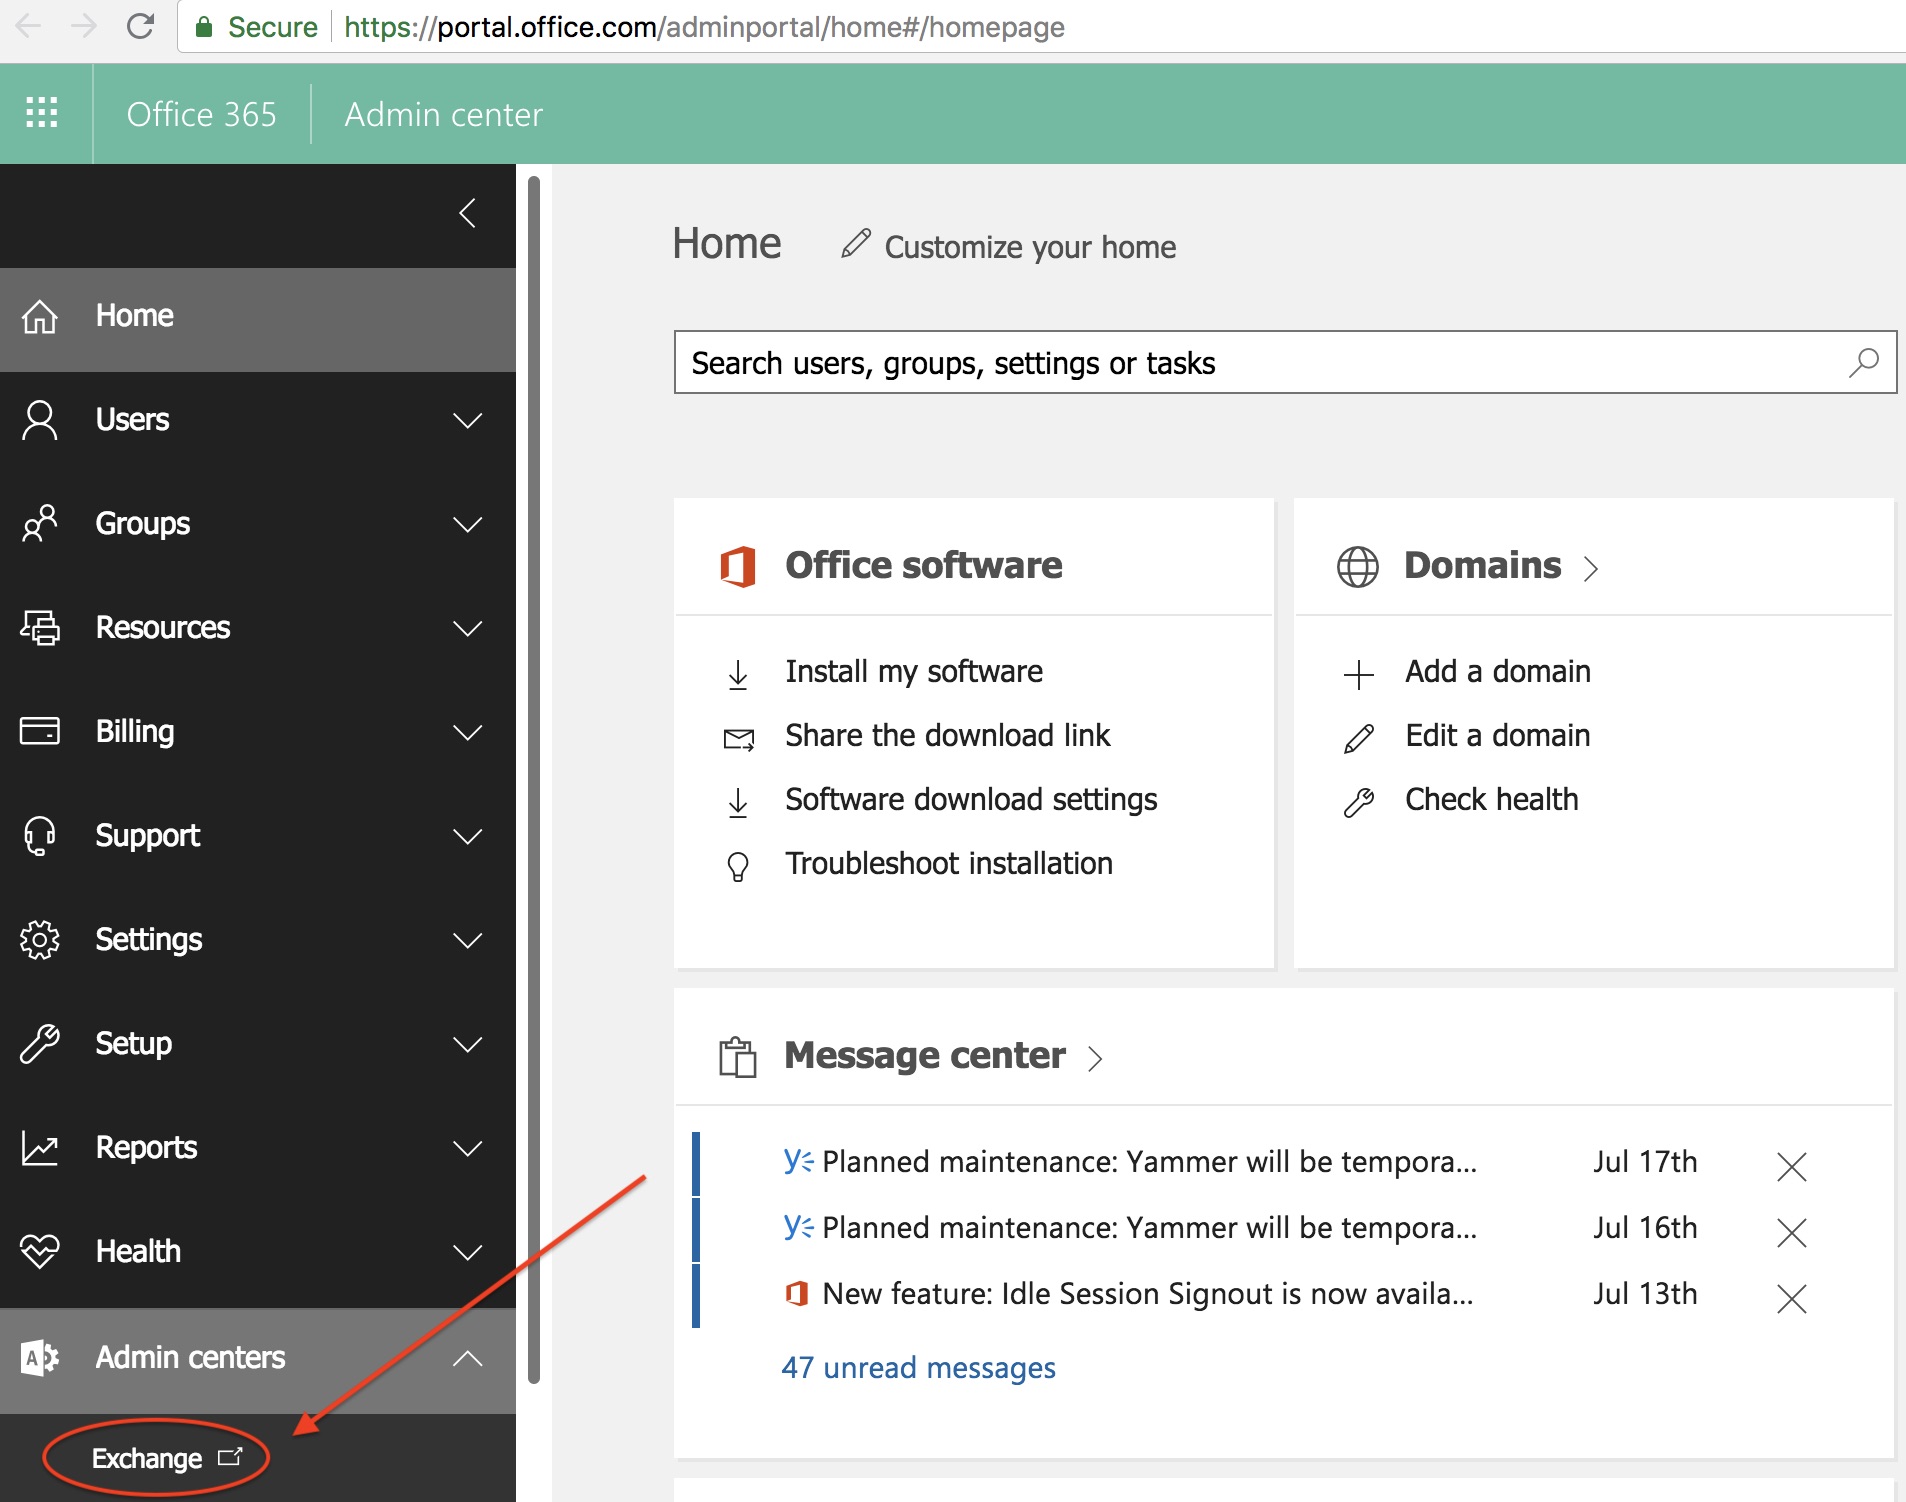Screen dimensions: 1906x1502
Task: Expand the Setup menu chevron
Action: [x=467, y=1044]
